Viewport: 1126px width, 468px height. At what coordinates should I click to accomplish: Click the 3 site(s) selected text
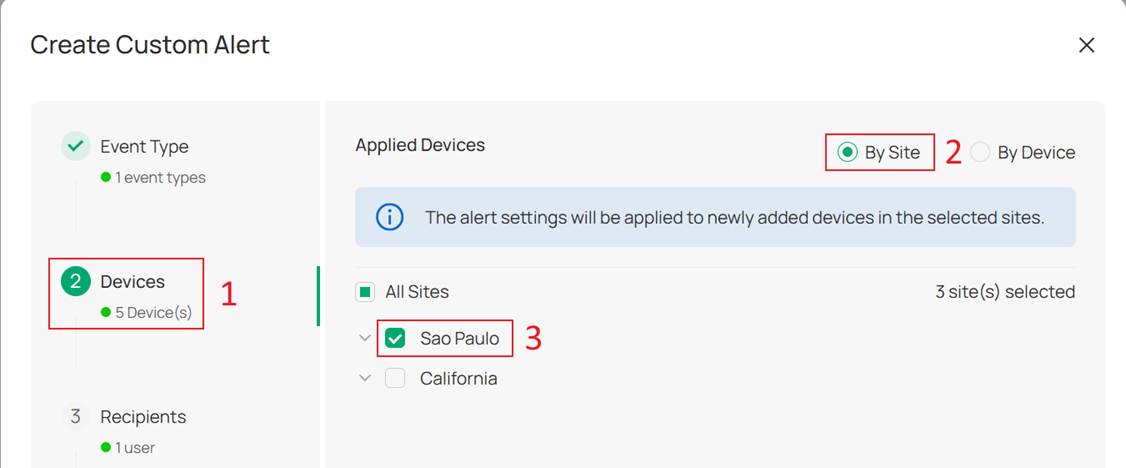pos(1005,292)
